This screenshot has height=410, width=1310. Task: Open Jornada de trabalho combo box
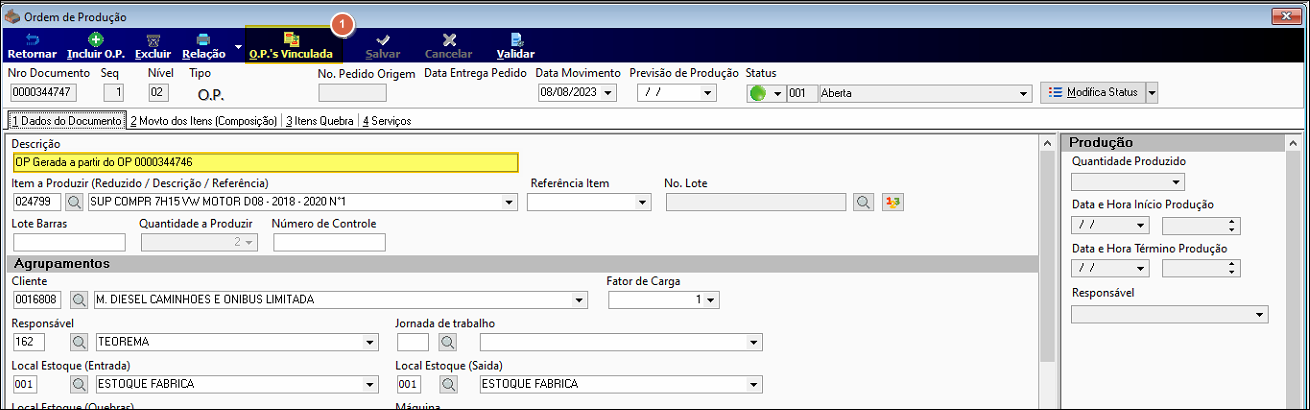[754, 342]
